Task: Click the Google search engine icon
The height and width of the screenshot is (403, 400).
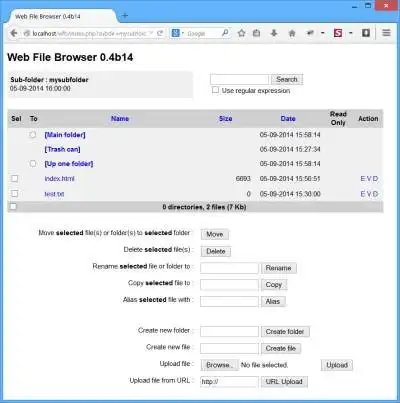Action: [175, 33]
